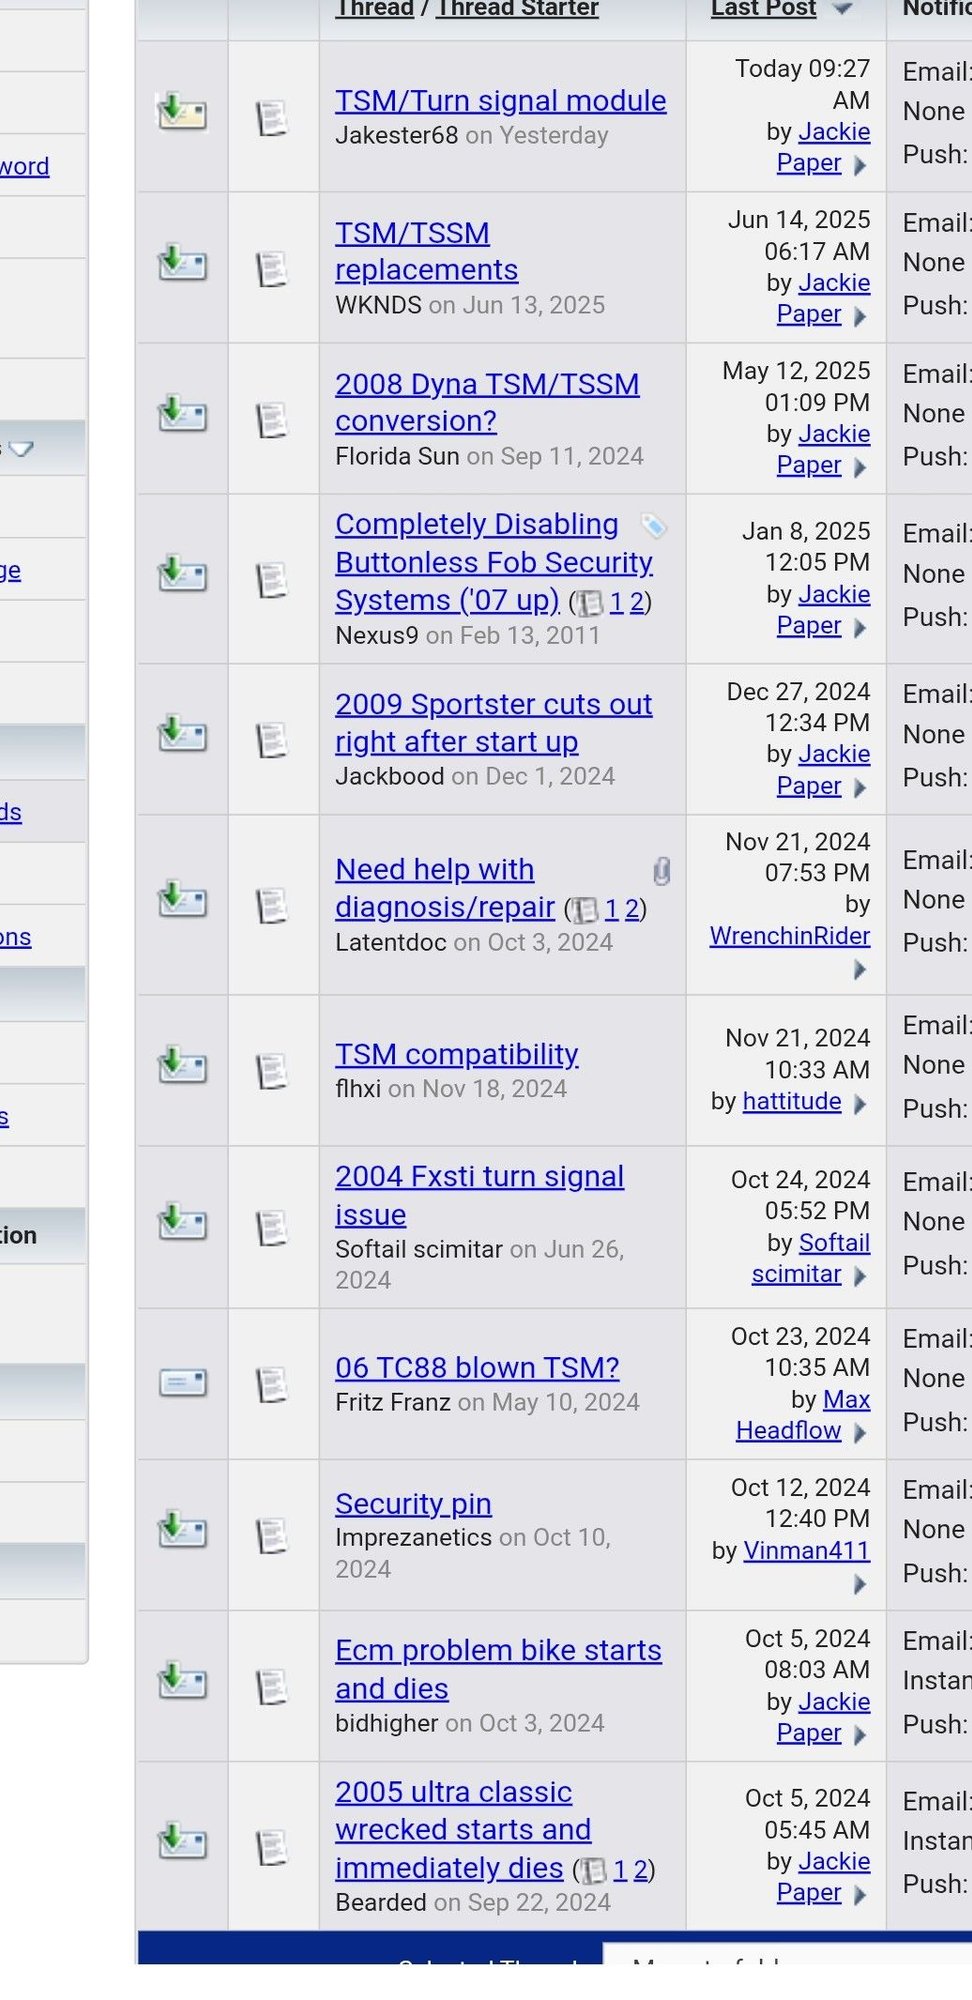Go to last post arrow for Security pin thread
This screenshot has width=972, height=2000.
860,1585
